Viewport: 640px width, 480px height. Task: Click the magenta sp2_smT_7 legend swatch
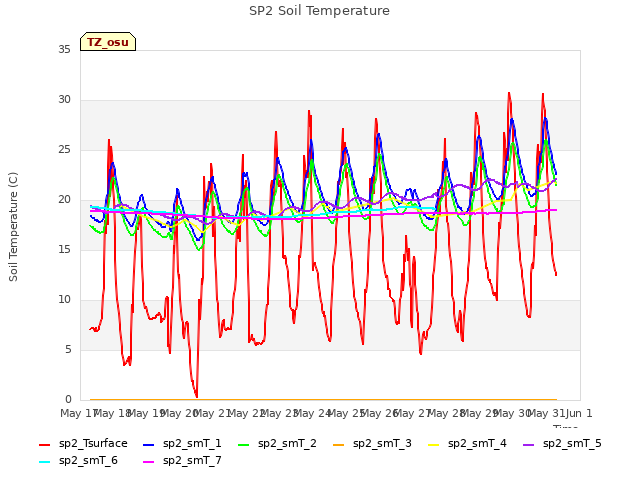tap(149, 462)
